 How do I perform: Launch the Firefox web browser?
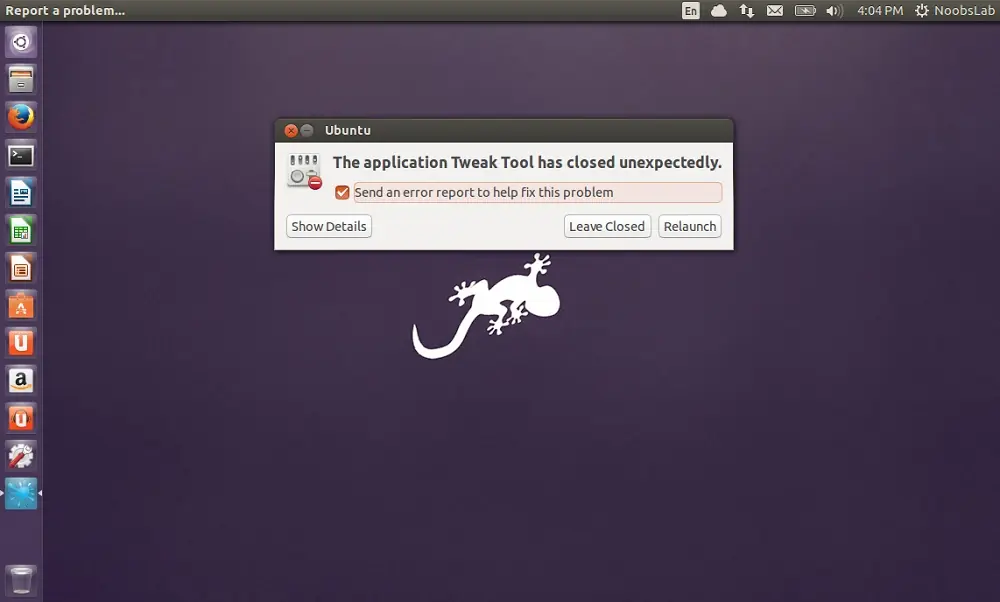21,117
